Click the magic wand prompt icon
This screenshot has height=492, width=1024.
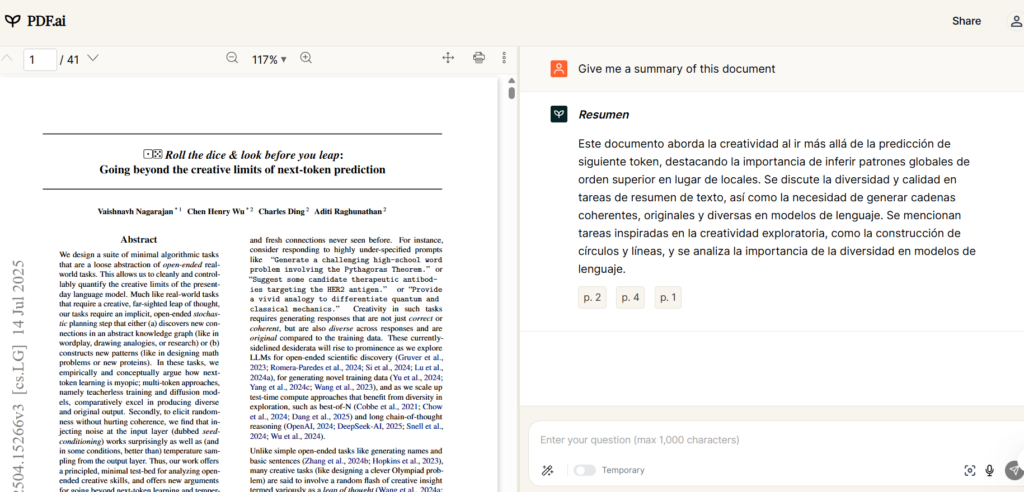coord(547,470)
